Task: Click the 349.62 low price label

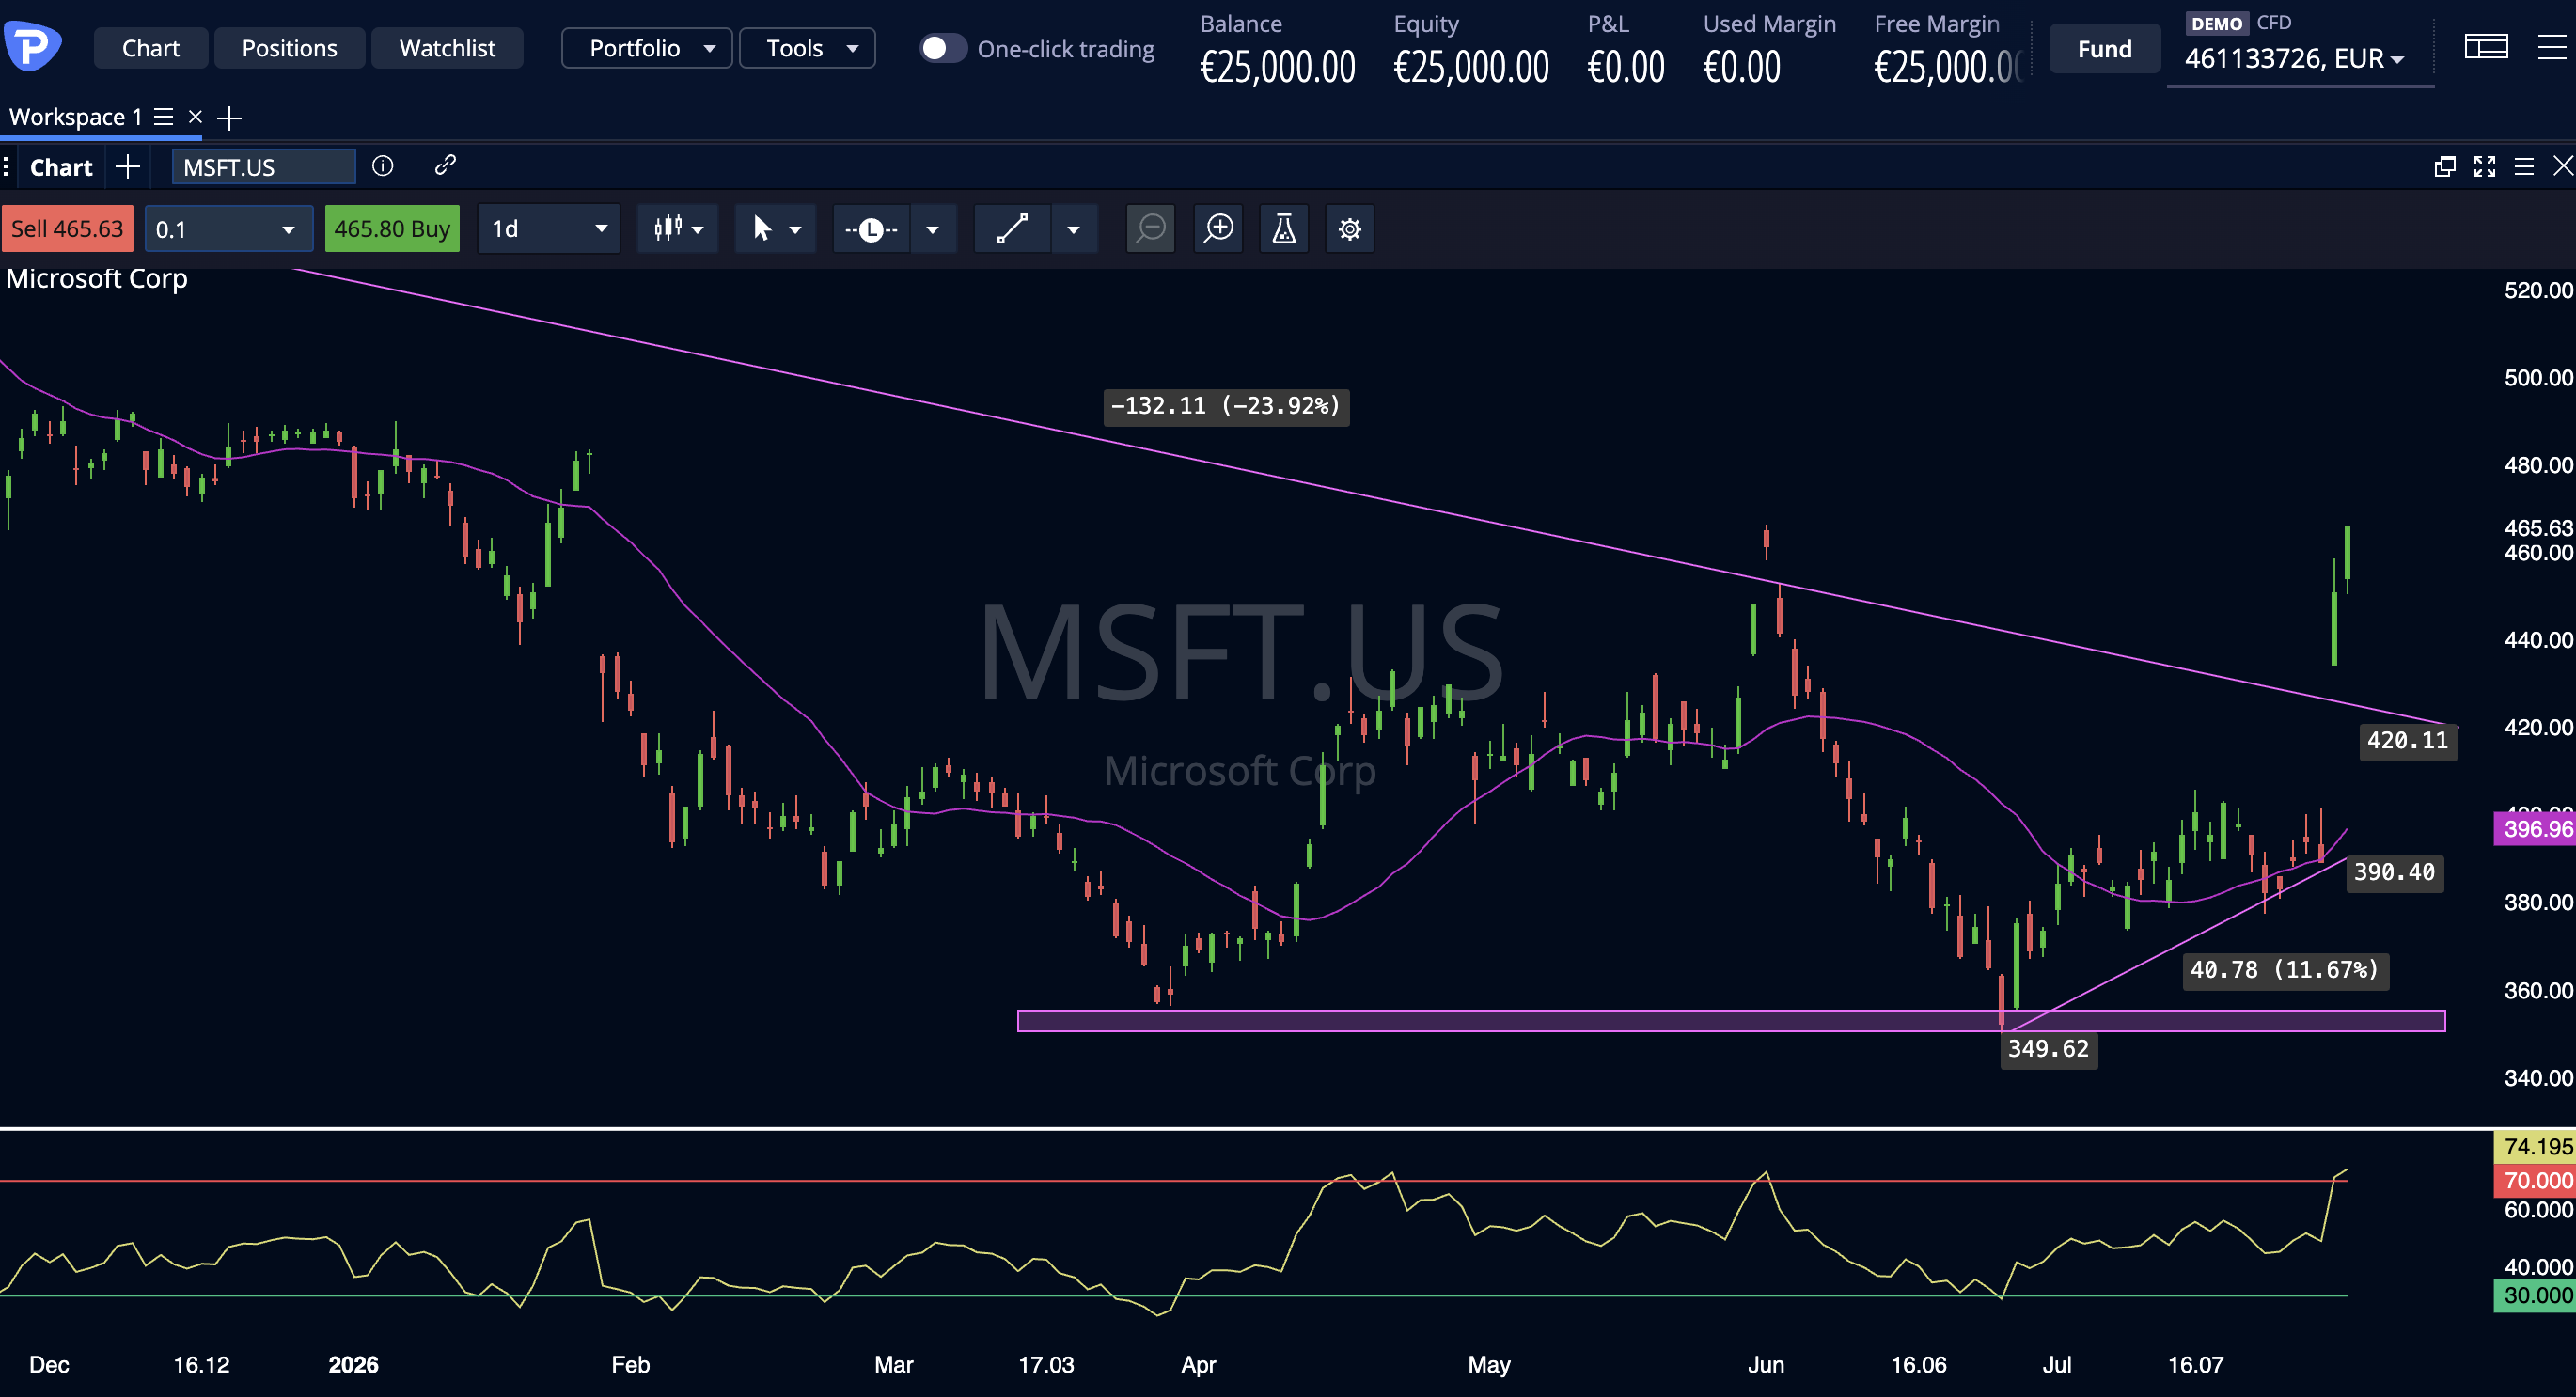Action: [x=2048, y=1049]
